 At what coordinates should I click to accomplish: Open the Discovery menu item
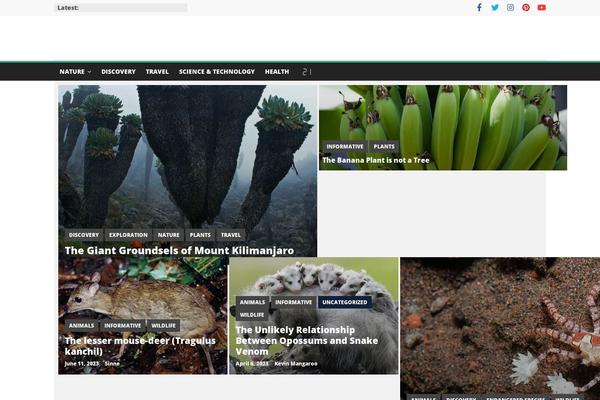click(118, 72)
